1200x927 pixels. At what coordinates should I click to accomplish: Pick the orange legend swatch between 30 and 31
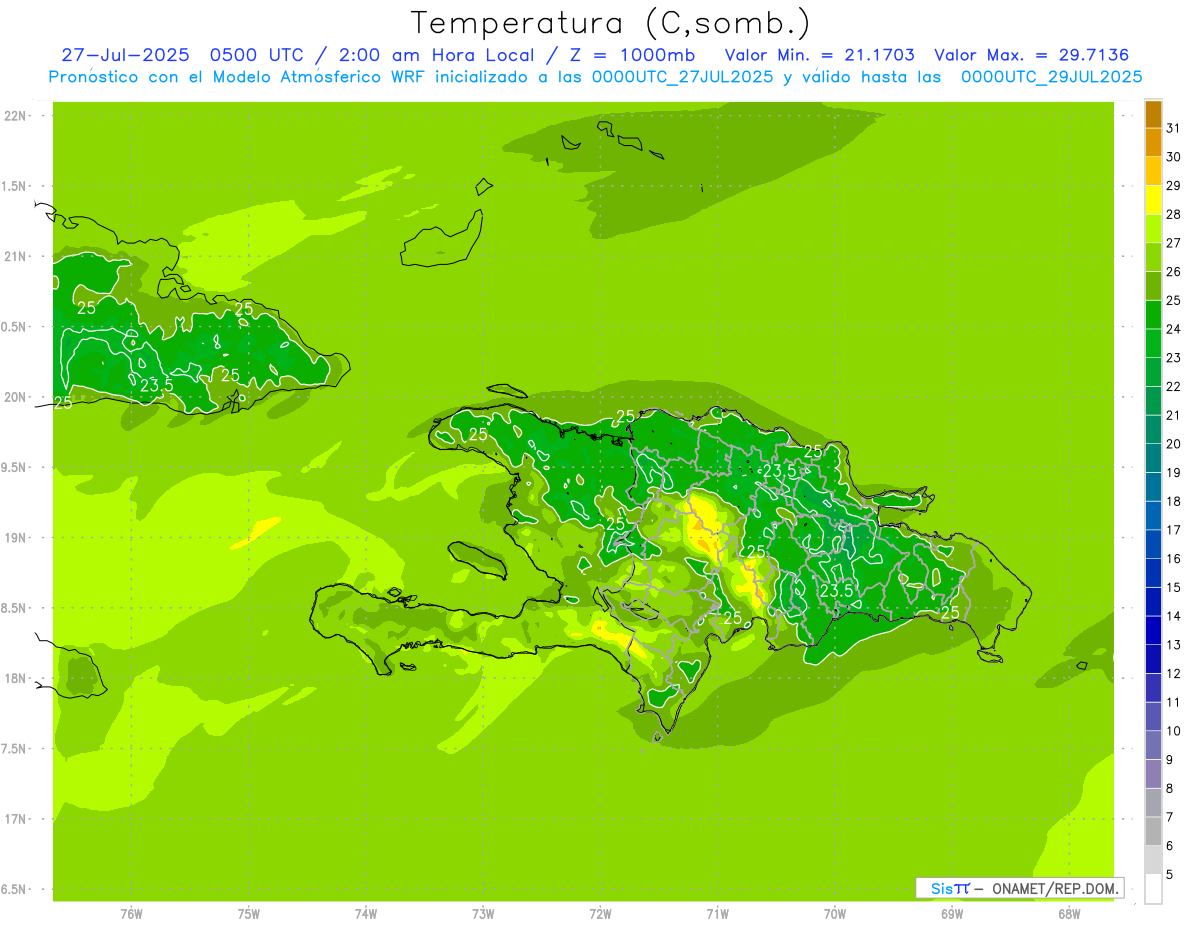point(1153,142)
